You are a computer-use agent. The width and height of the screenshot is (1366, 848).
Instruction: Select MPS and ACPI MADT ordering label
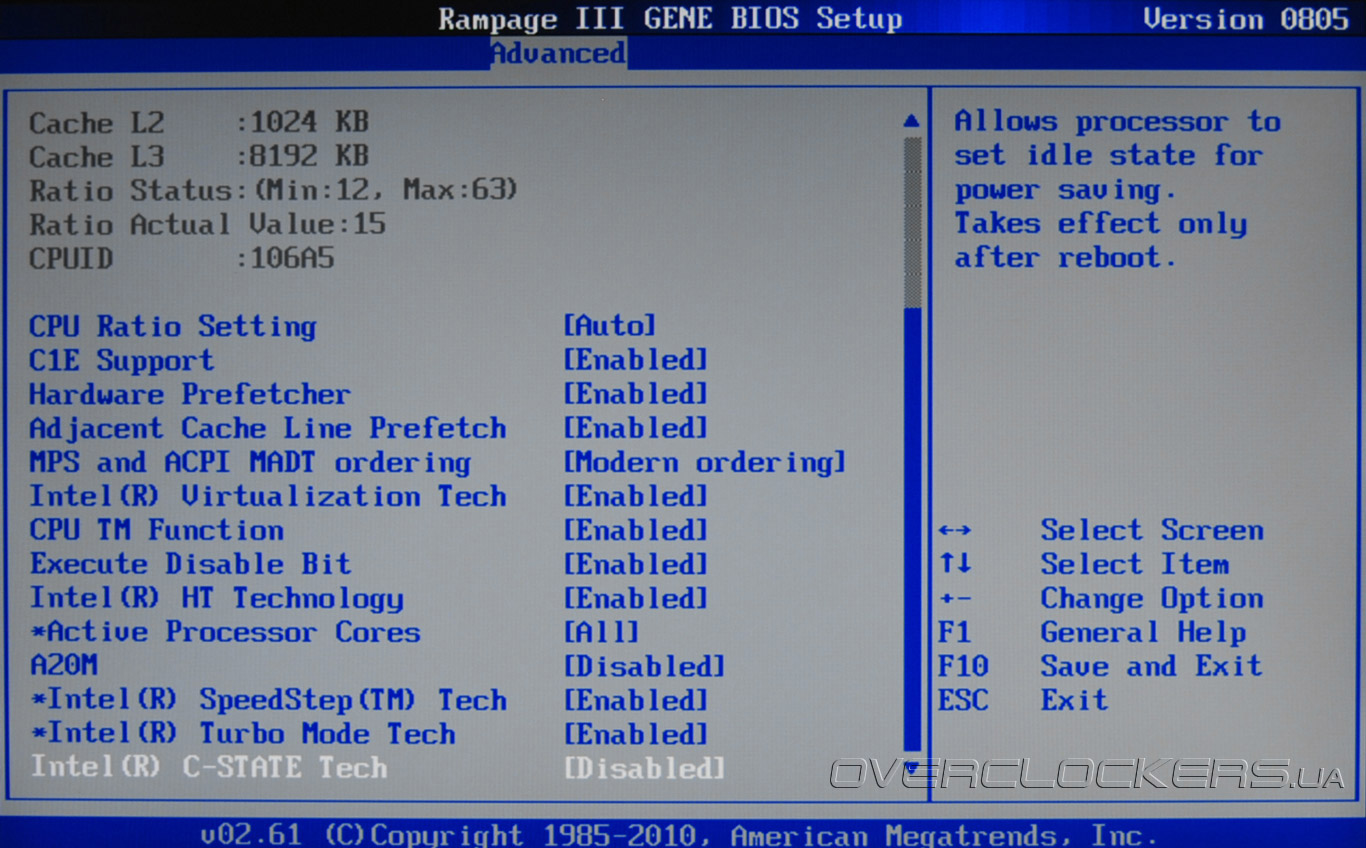point(249,462)
